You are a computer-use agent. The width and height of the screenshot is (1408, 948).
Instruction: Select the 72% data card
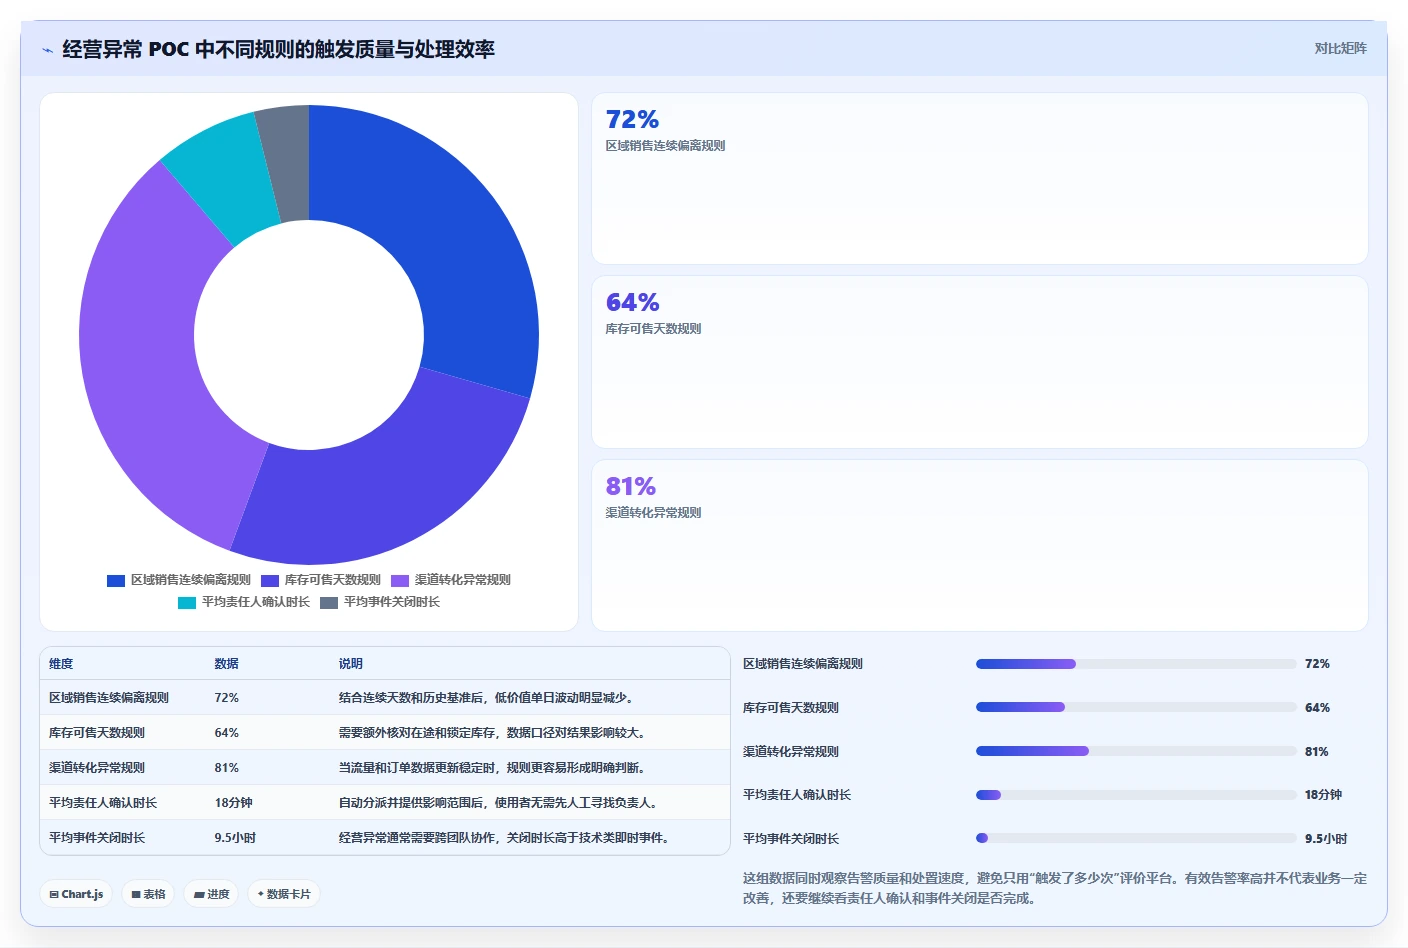(x=980, y=179)
